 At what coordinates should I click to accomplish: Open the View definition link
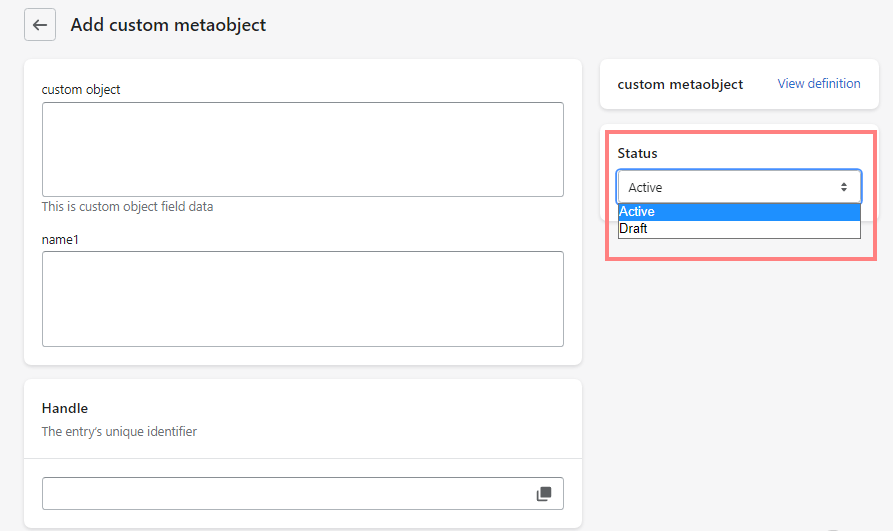tap(818, 84)
